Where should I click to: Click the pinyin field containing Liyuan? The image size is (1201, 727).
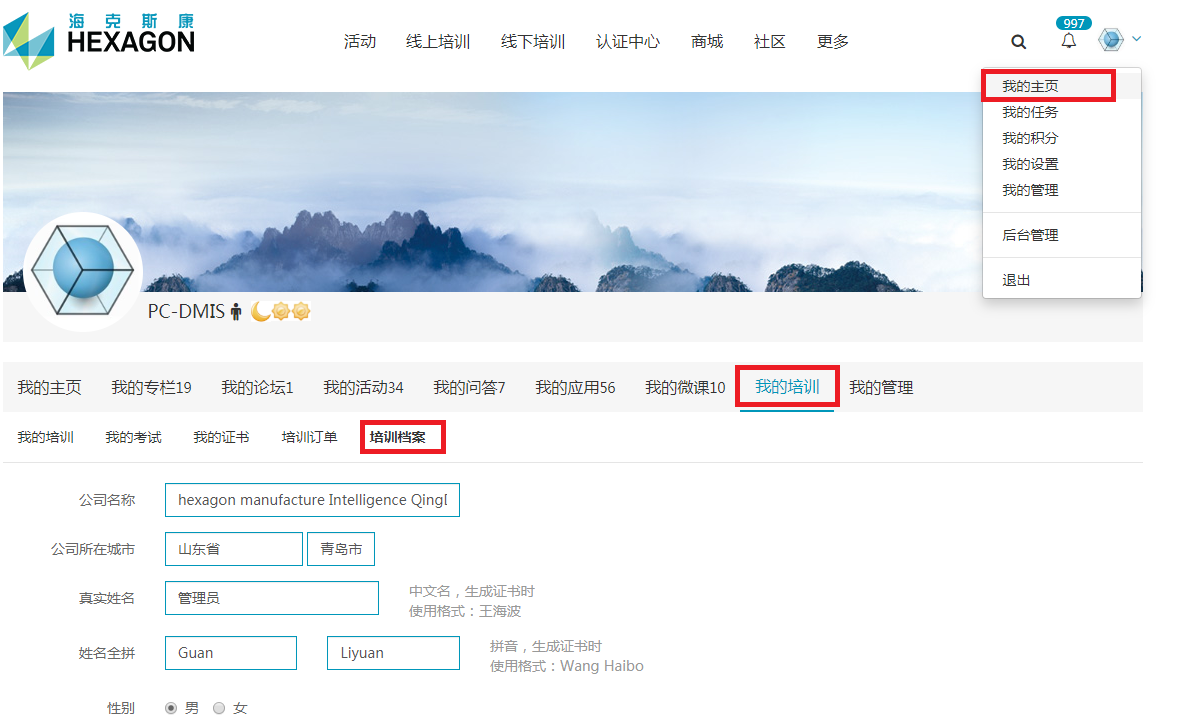tap(393, 653)
